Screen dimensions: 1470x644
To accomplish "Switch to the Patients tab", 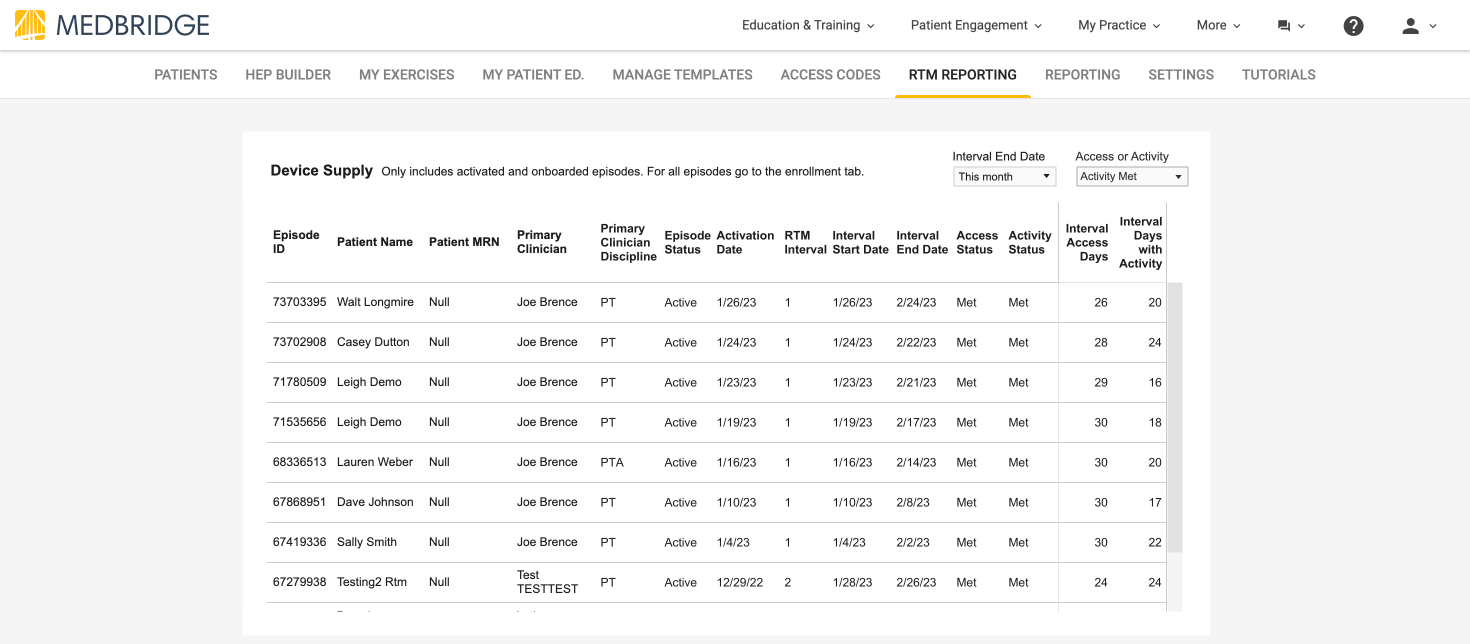I will [185, 74].
